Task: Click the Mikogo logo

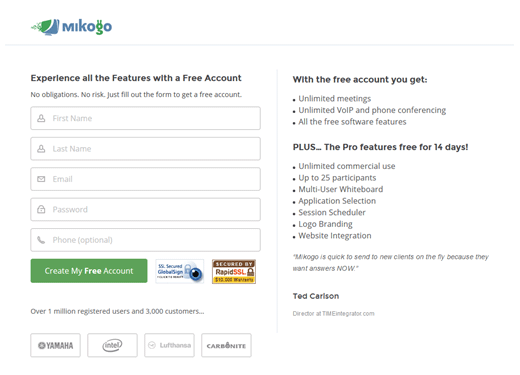Action: tap(71, 27)
